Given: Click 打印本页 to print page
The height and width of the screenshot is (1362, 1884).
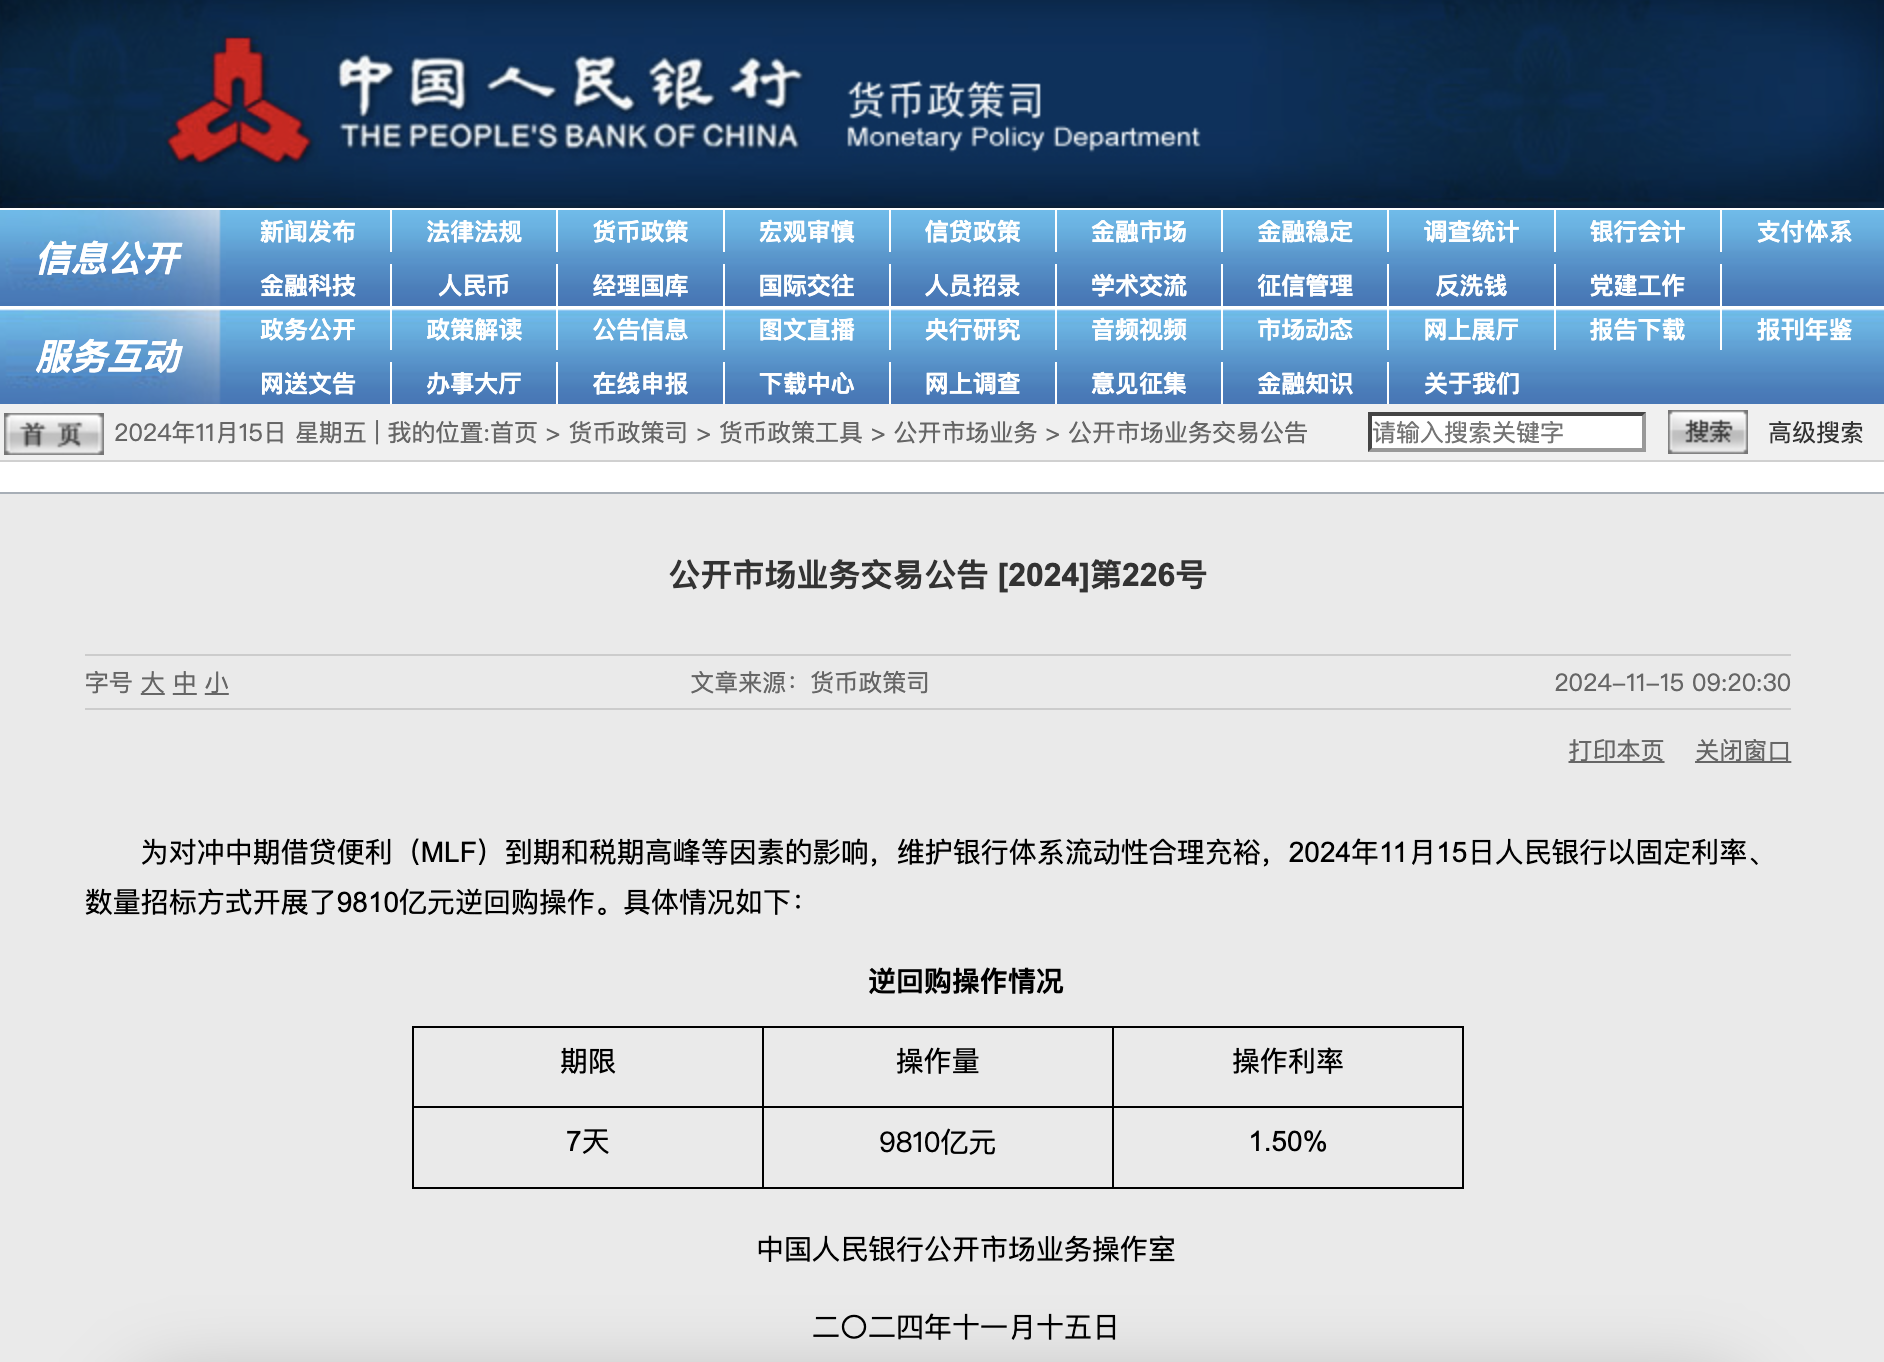Looking at the screenshot, I should coord(1616,751).
